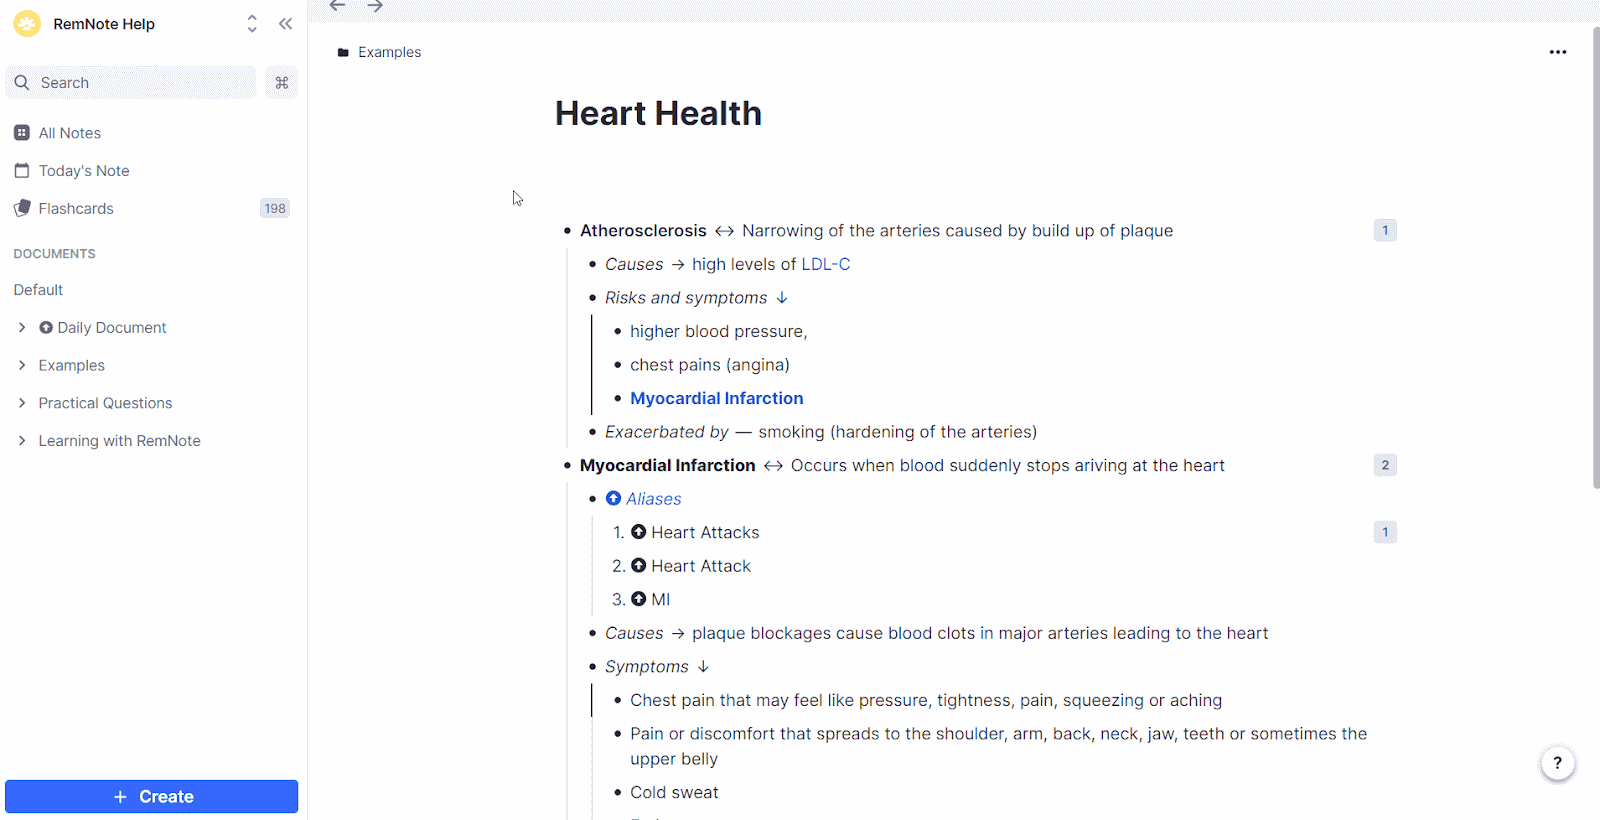Screen dimensions: 1600x820
Task: Open Flashcards queue in the sidebar
Action: click(76, 209)
